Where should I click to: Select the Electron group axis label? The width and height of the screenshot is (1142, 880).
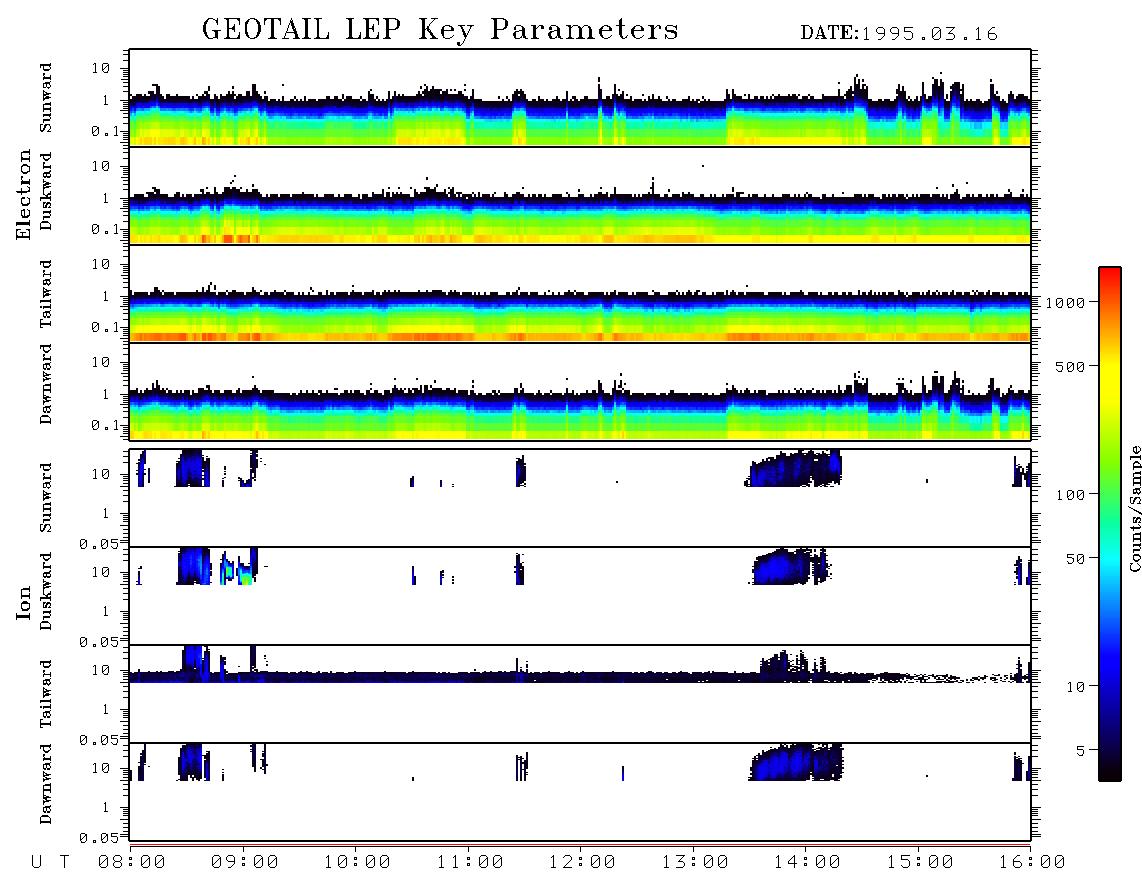(x=24, y=195)
